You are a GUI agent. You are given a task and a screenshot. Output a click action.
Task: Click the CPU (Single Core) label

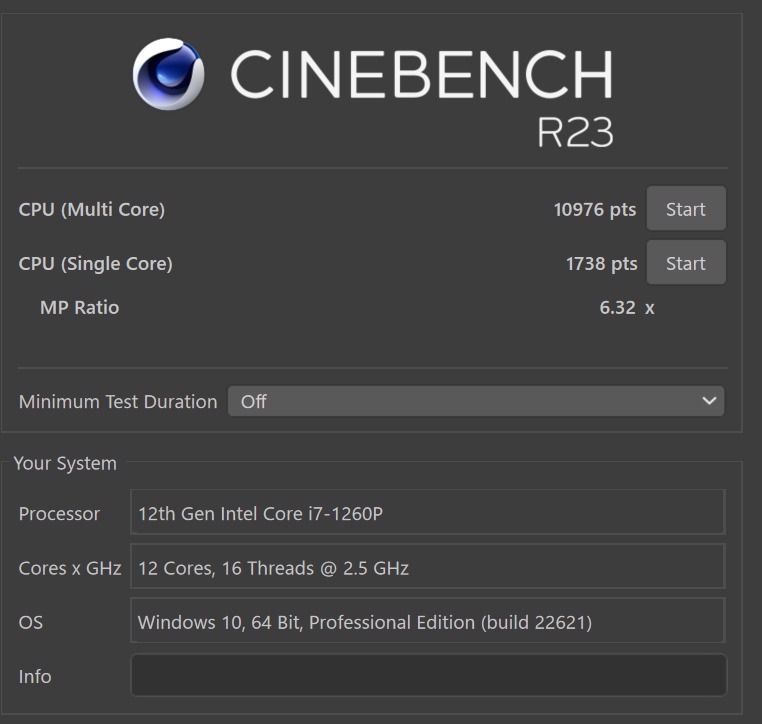click(x=95, y=263)
